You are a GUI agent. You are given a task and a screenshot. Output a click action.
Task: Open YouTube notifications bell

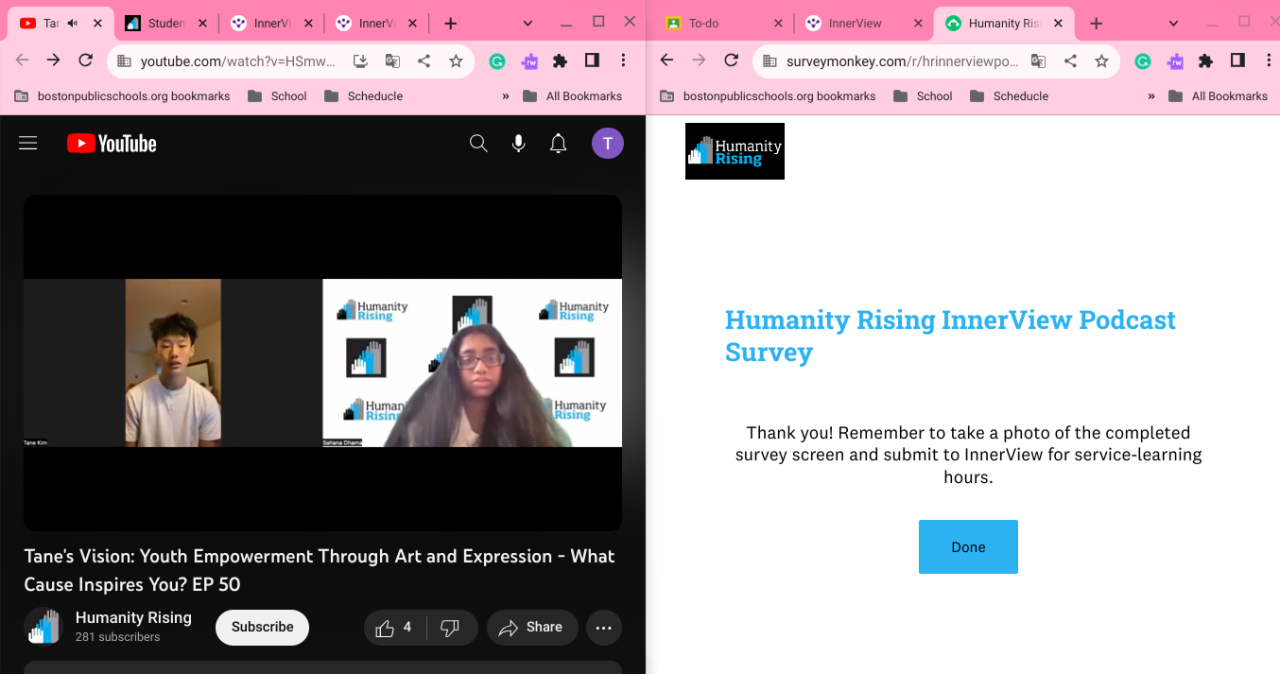(558, 143)
